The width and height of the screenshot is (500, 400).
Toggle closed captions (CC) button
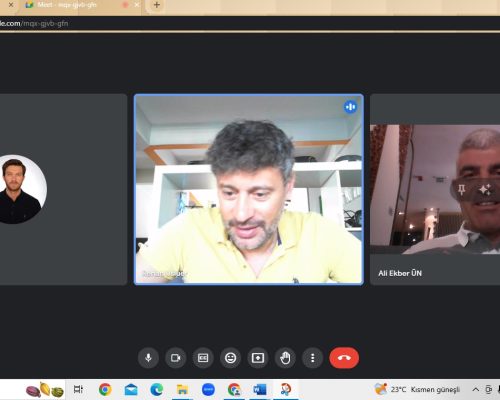(x=203, y=358)
